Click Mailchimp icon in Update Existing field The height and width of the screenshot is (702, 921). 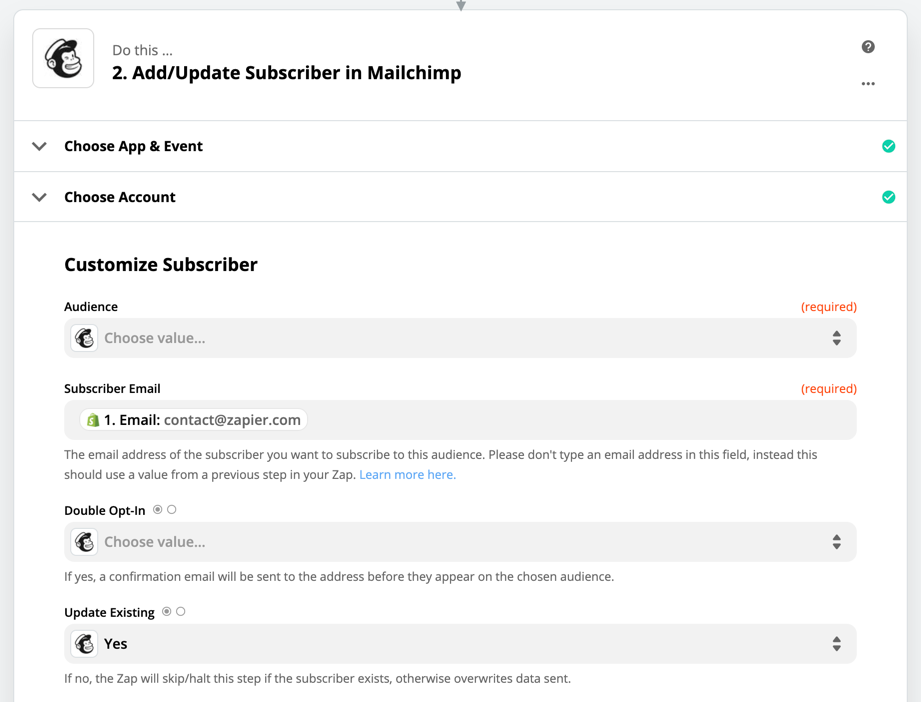(x=85, y=644)
